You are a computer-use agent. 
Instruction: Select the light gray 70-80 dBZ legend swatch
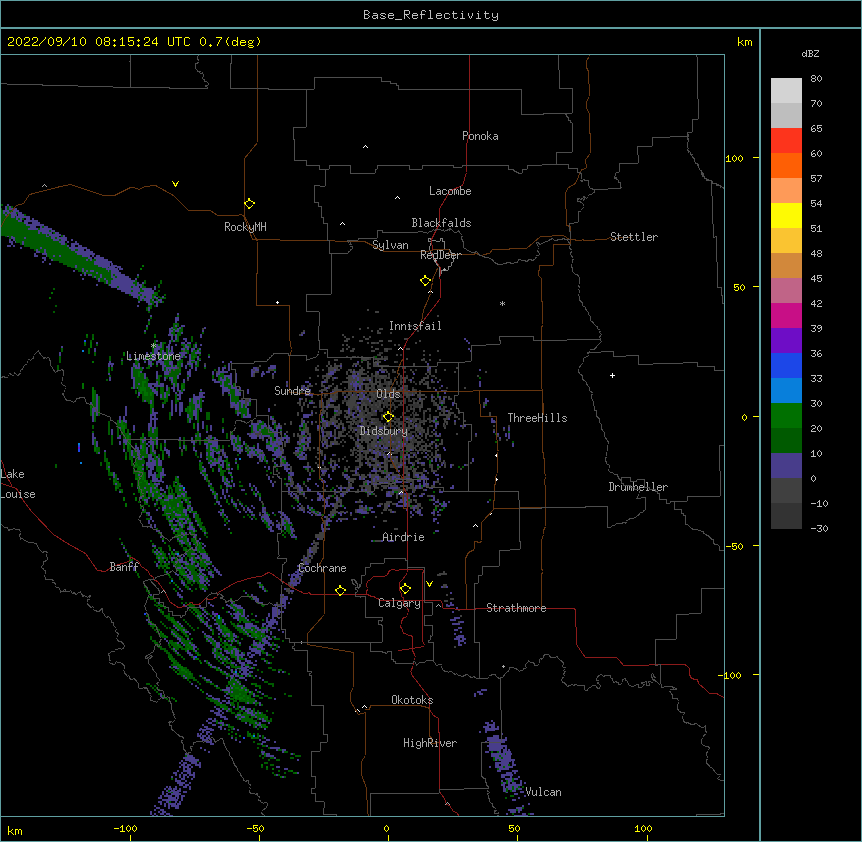(786, 91)
